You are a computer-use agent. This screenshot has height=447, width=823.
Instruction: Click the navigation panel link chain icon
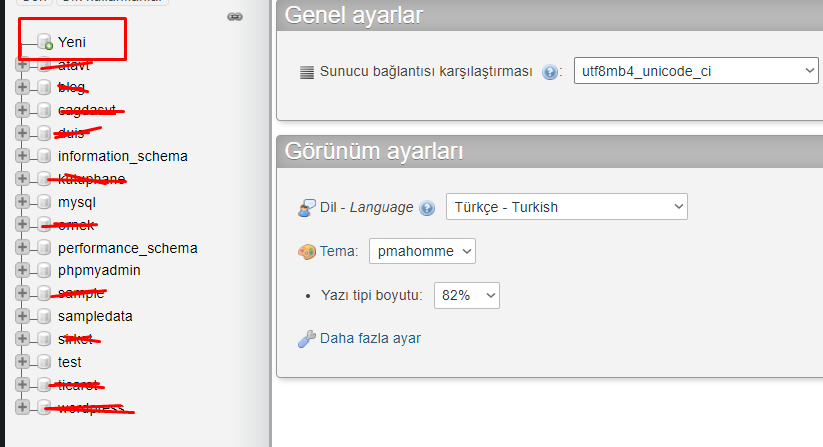tap(235, 17)
